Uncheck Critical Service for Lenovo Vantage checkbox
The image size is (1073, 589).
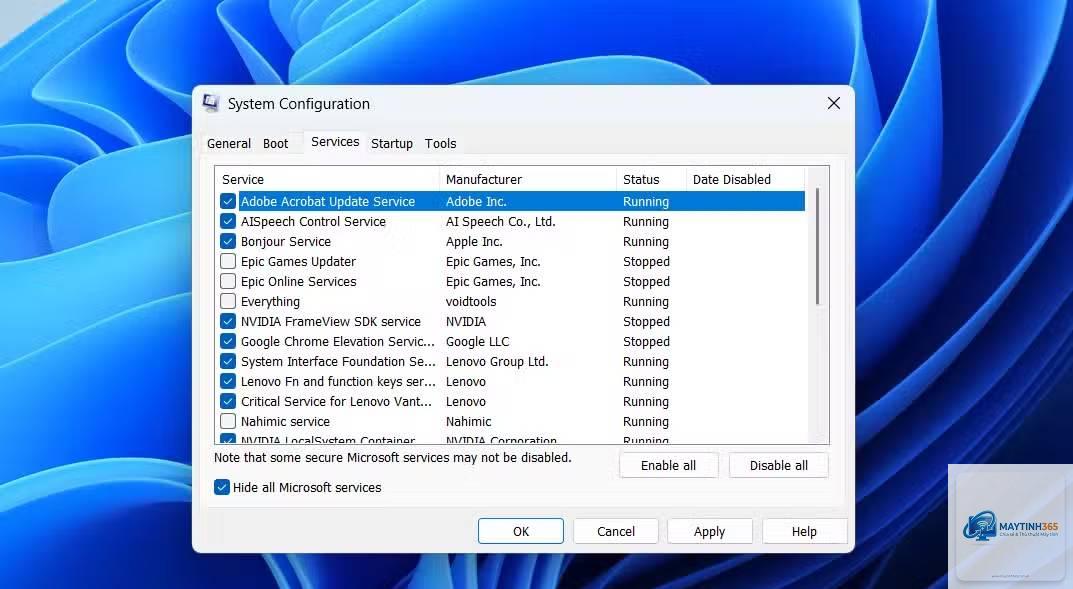[x=228, y=401]
